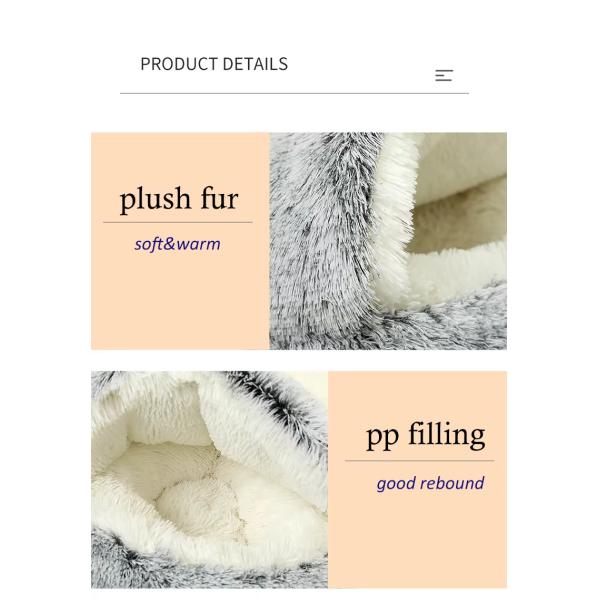Viewport: 600px width, 600px height.
Task: Click the divider line under PRODUCT DETAILS
Action: [x=294, y=93]
